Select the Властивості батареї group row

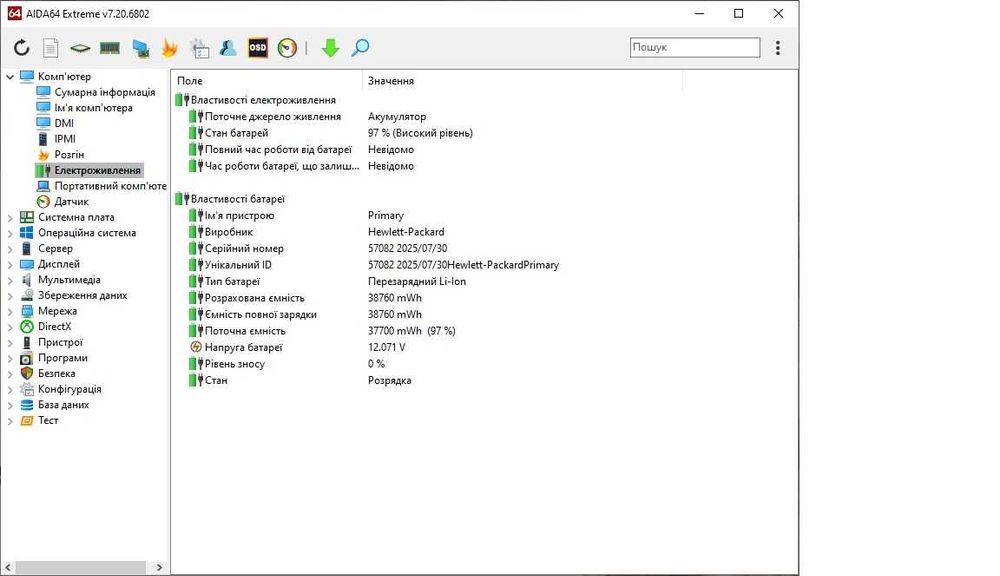tap(237, 199)
